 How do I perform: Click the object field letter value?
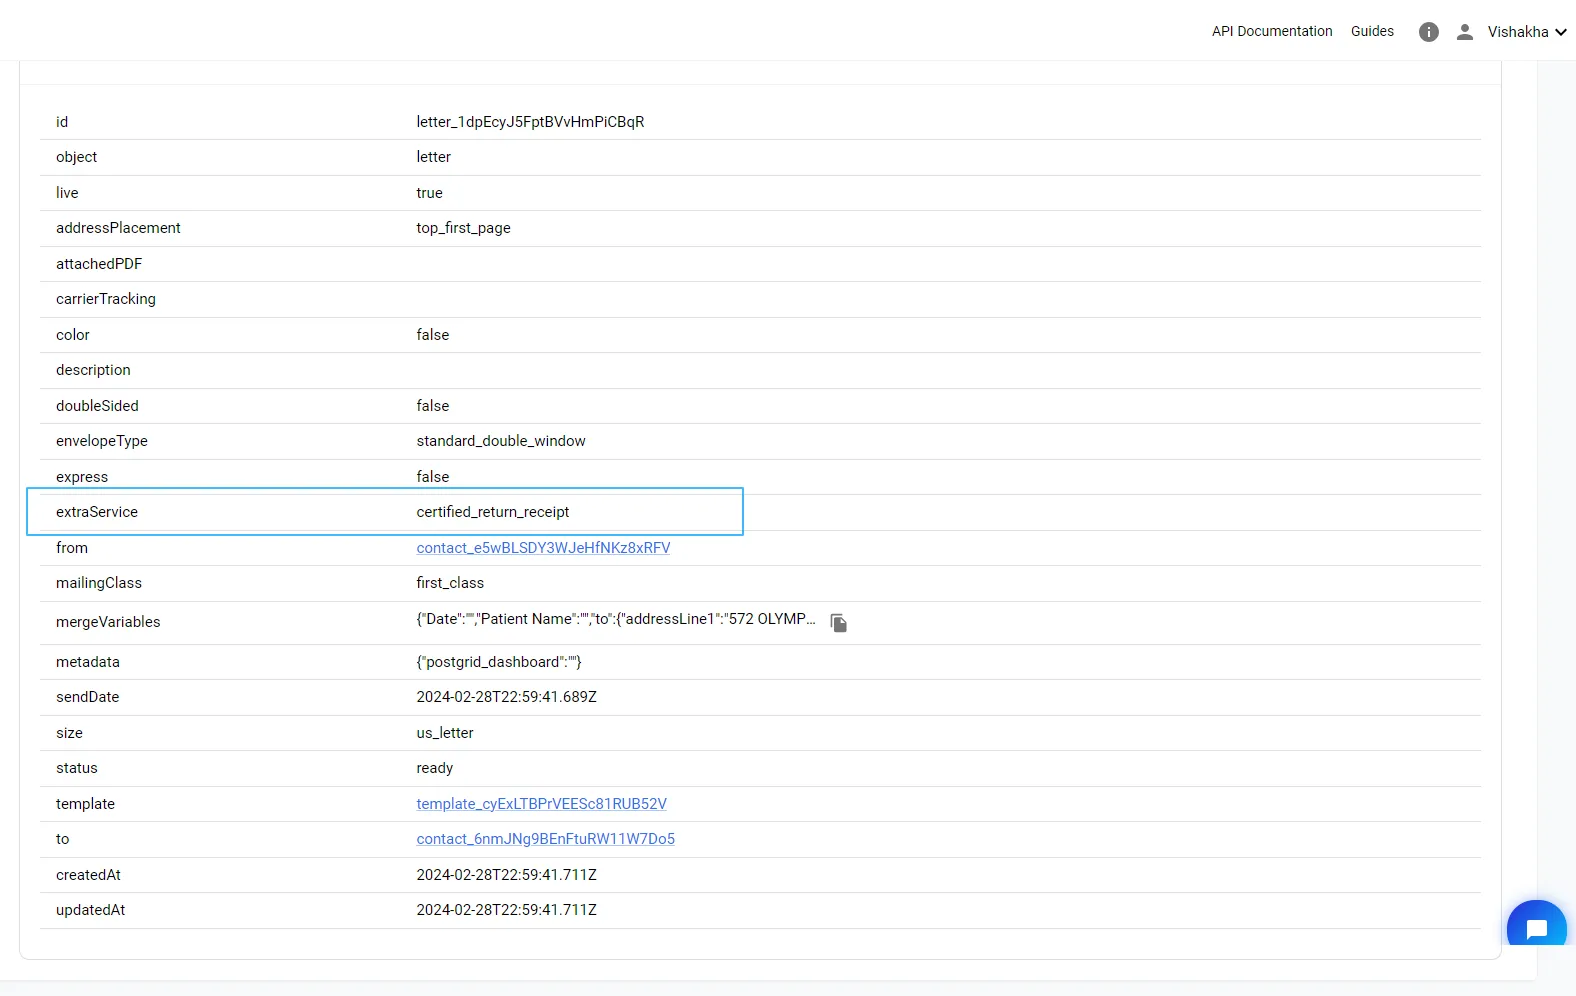(433, 157)
